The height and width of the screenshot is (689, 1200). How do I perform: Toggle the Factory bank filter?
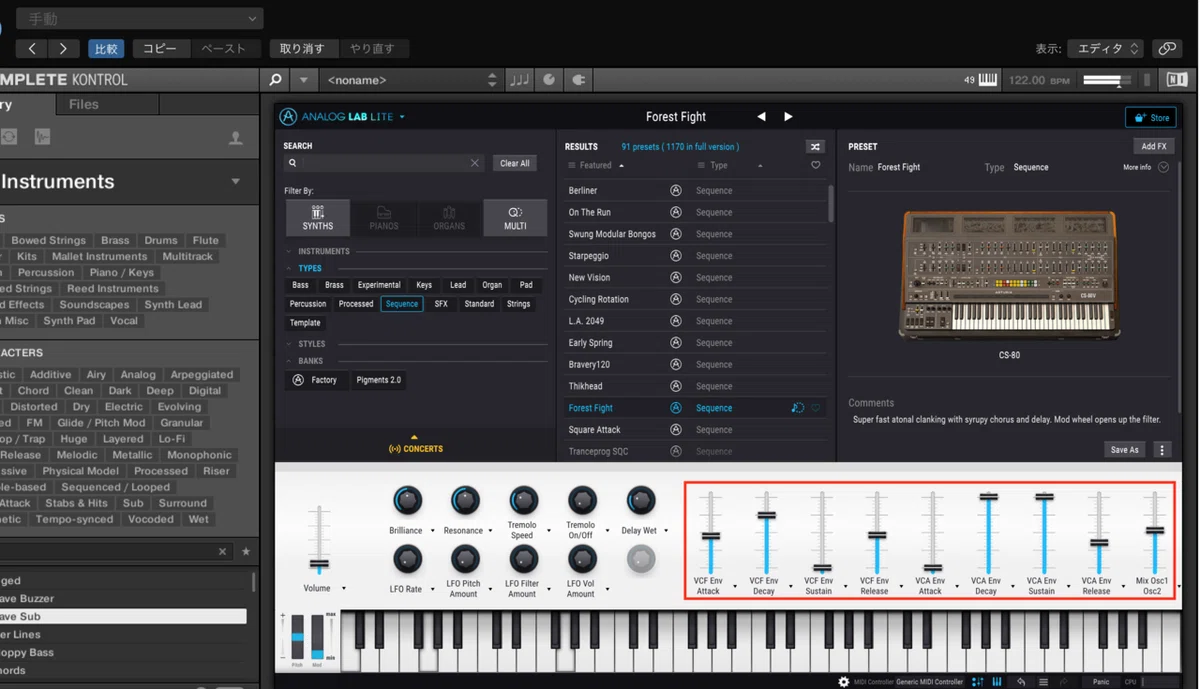(315, 380)
